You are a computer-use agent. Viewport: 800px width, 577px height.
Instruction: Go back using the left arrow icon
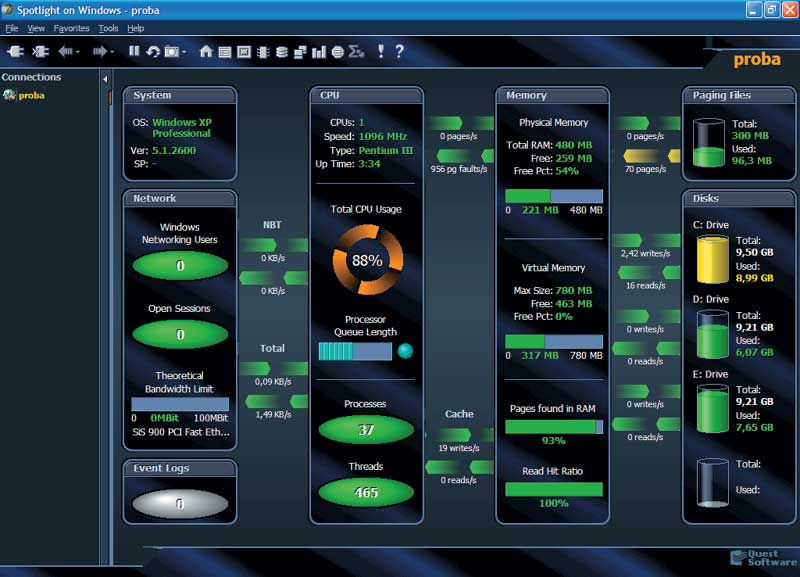coord(65,52)
